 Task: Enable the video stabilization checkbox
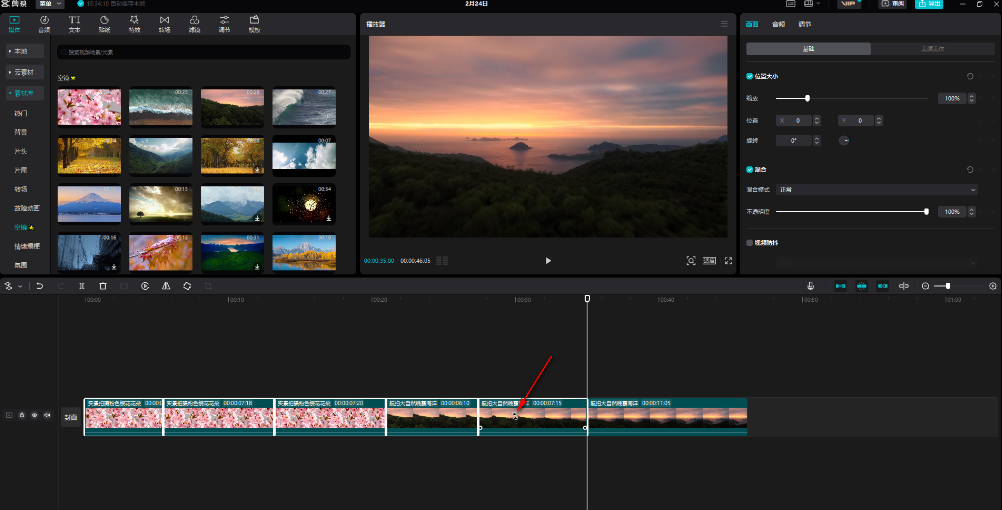(x=750, y=242)
